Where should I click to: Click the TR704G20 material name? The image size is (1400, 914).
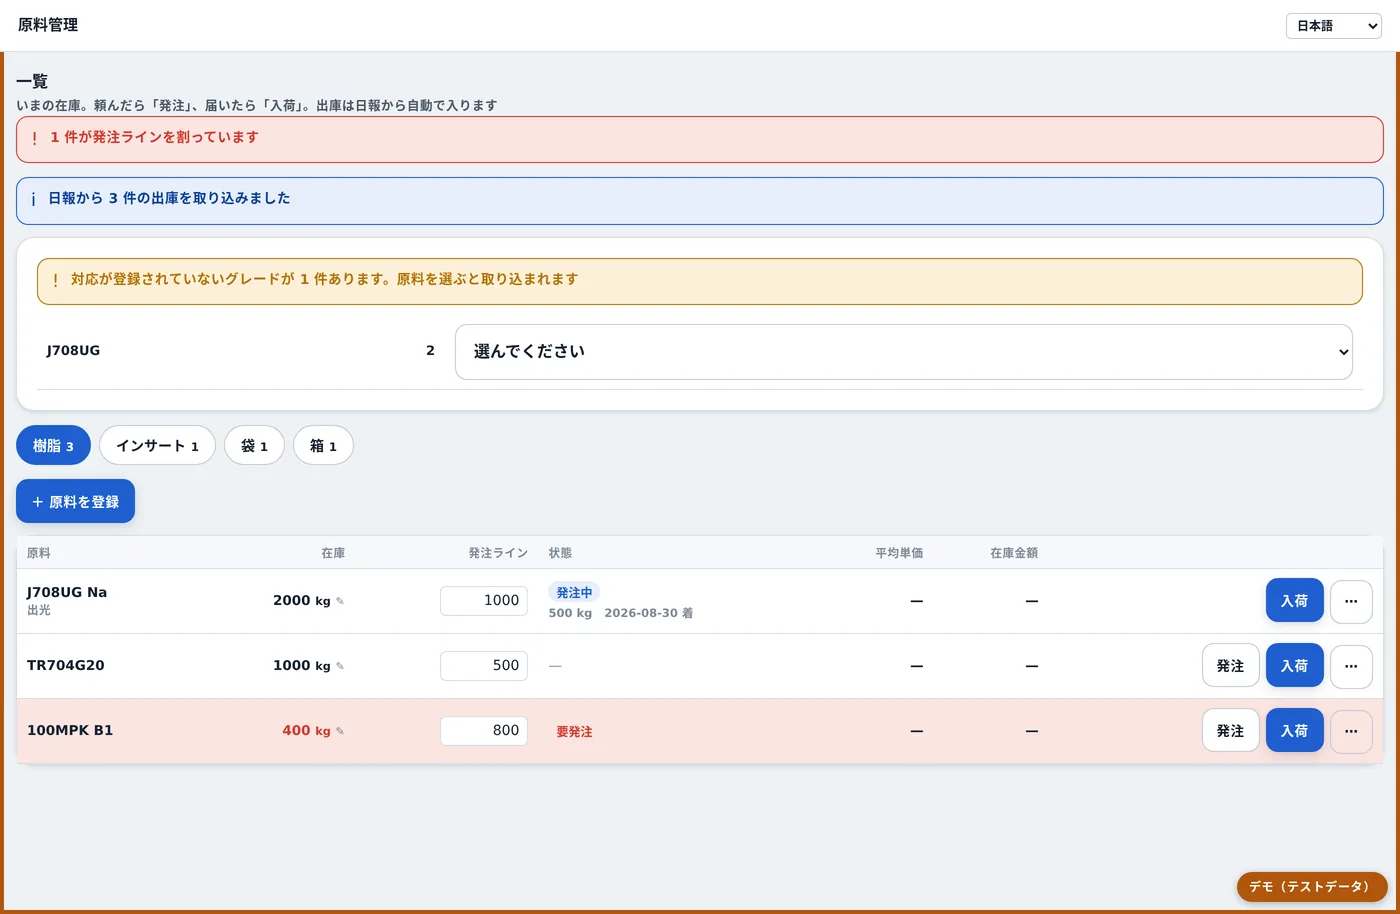tap(66, 665)
